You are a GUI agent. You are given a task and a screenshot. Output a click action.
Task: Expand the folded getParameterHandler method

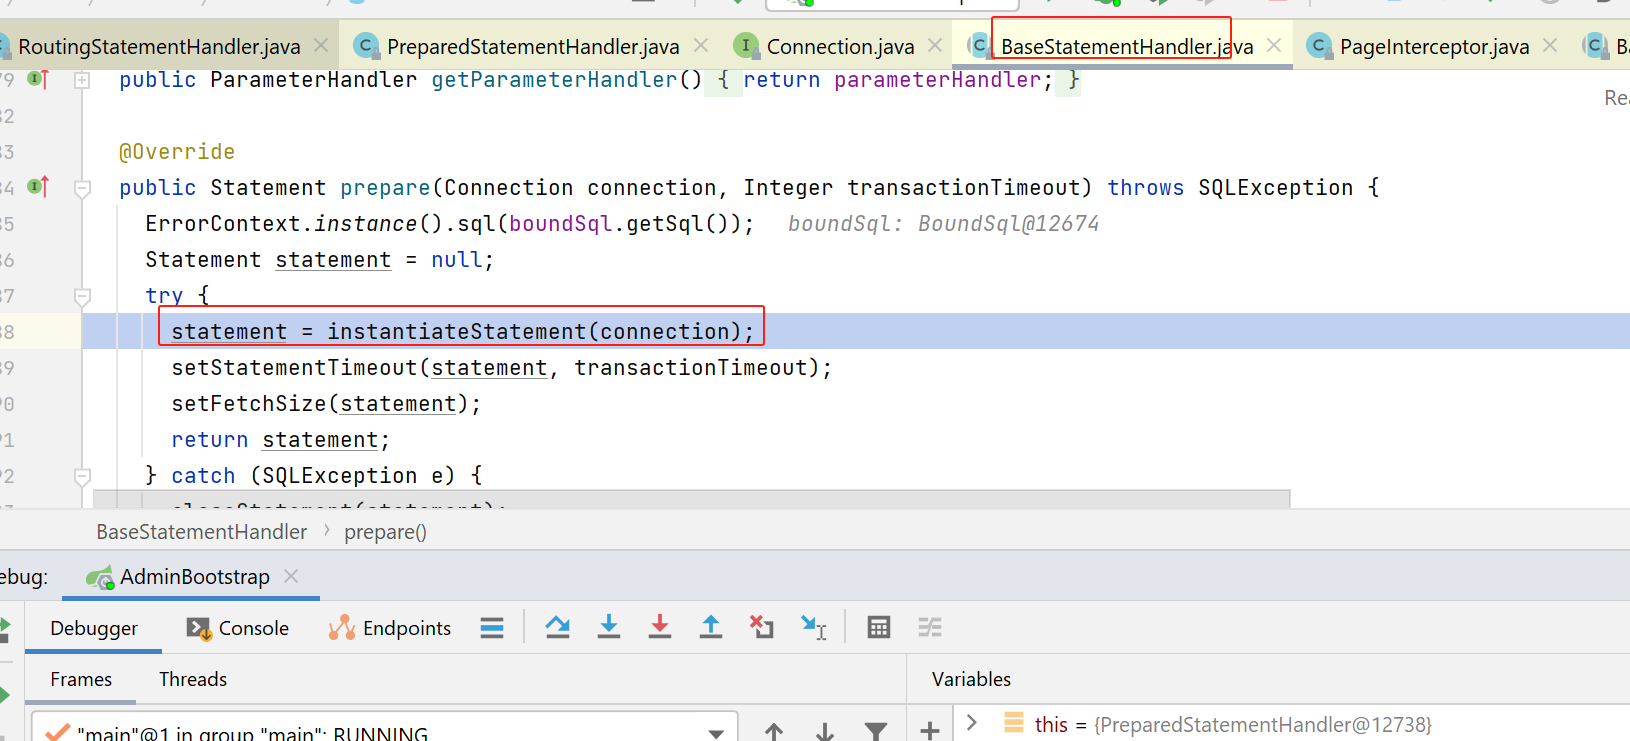pos(83,80)
